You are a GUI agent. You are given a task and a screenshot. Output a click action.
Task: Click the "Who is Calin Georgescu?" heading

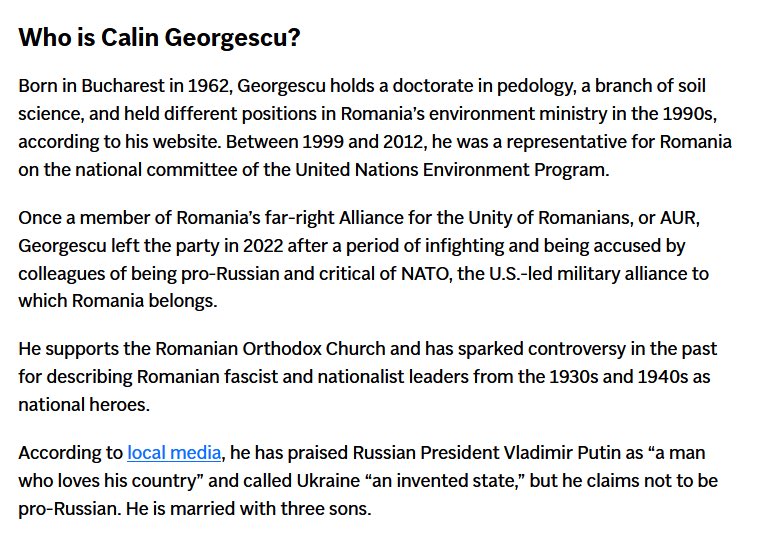point(159,37)
